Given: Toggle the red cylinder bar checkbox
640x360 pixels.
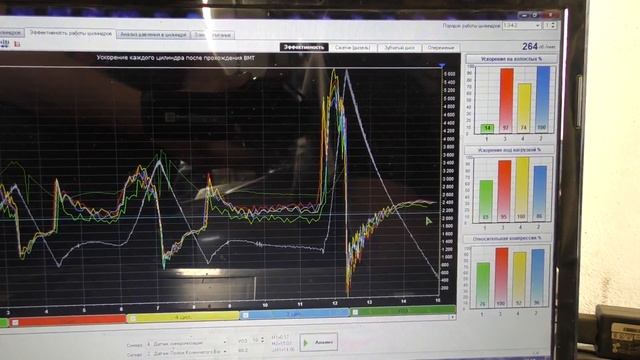Looking at the screenshot, I should [x=15, y=322].
